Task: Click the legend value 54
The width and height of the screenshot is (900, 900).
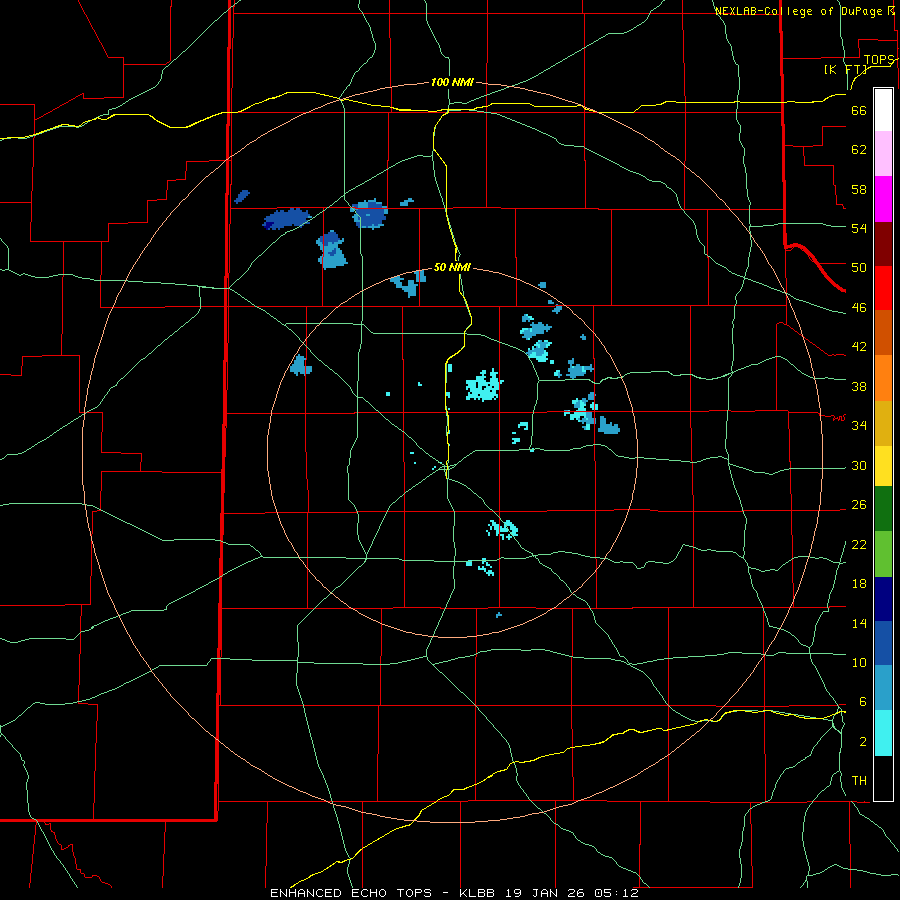Action: 859,228
